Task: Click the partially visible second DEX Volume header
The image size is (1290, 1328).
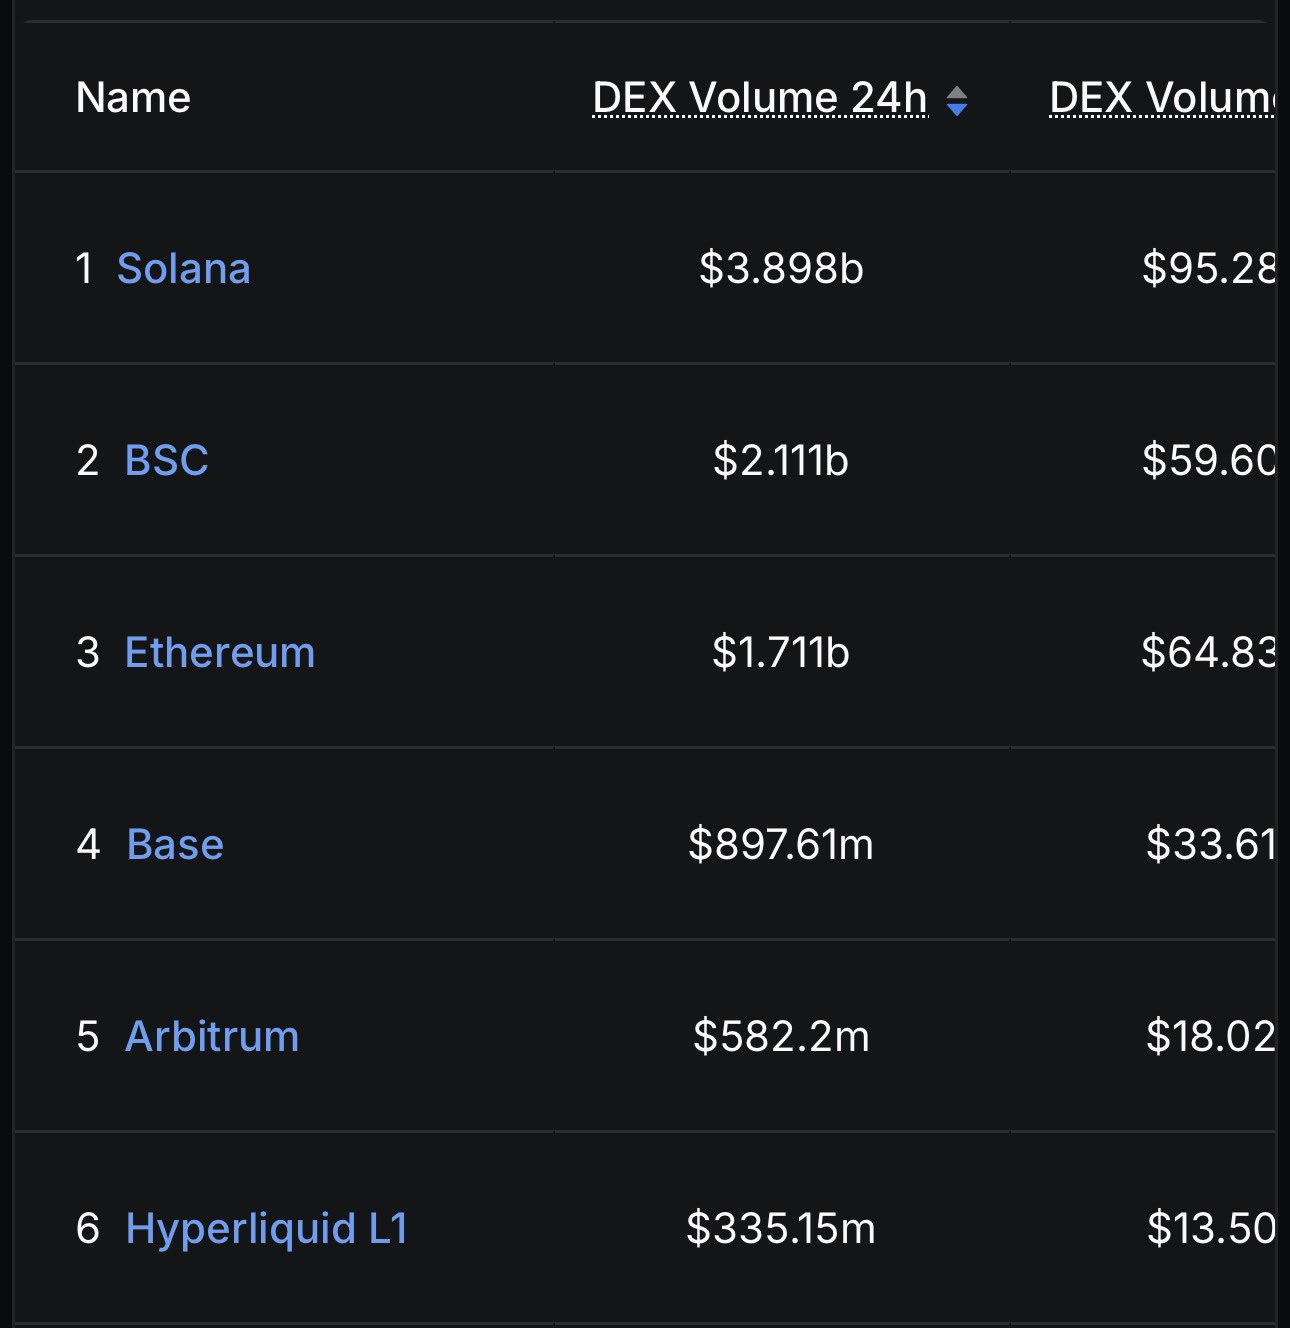Action: [1162, 98]
